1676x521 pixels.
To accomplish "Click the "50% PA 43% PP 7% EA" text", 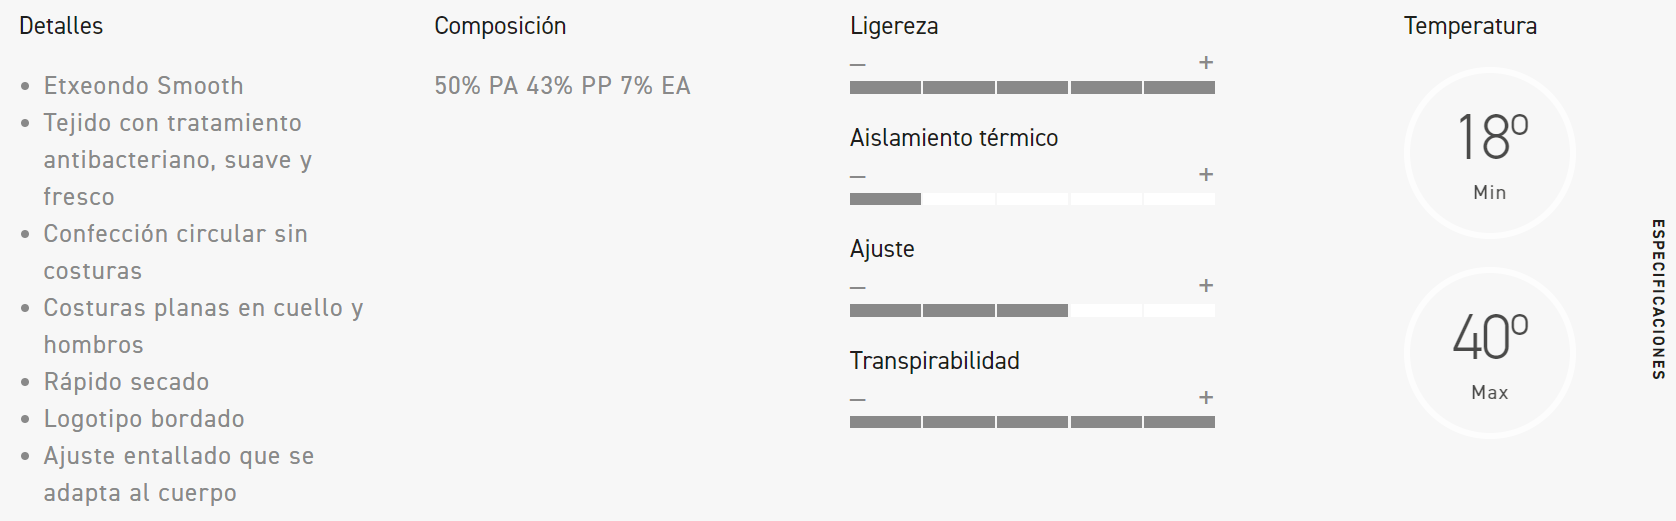I will 562,86.
